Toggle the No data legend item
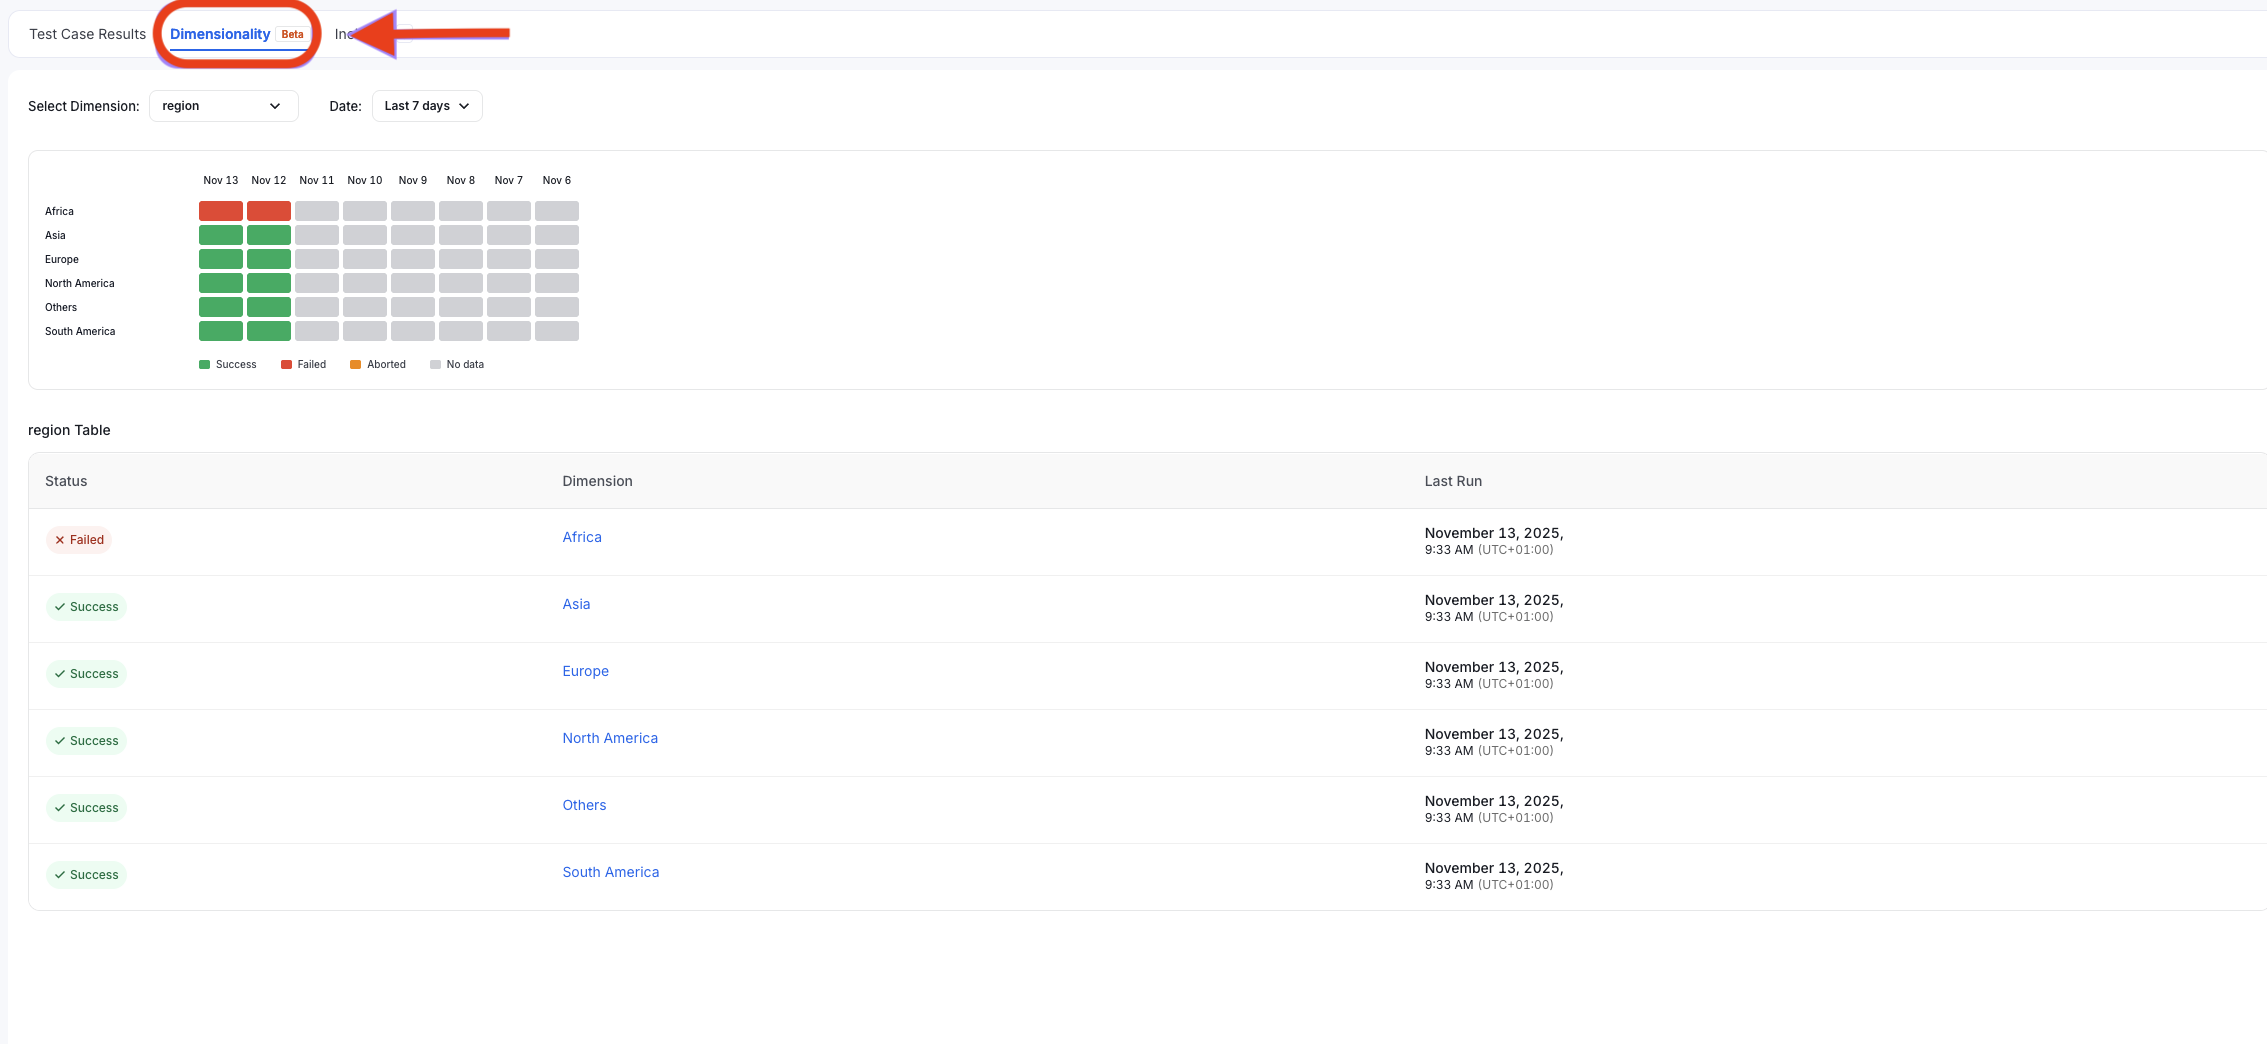This screenshot has width=2267, height=1044. (x=457, y=365)
